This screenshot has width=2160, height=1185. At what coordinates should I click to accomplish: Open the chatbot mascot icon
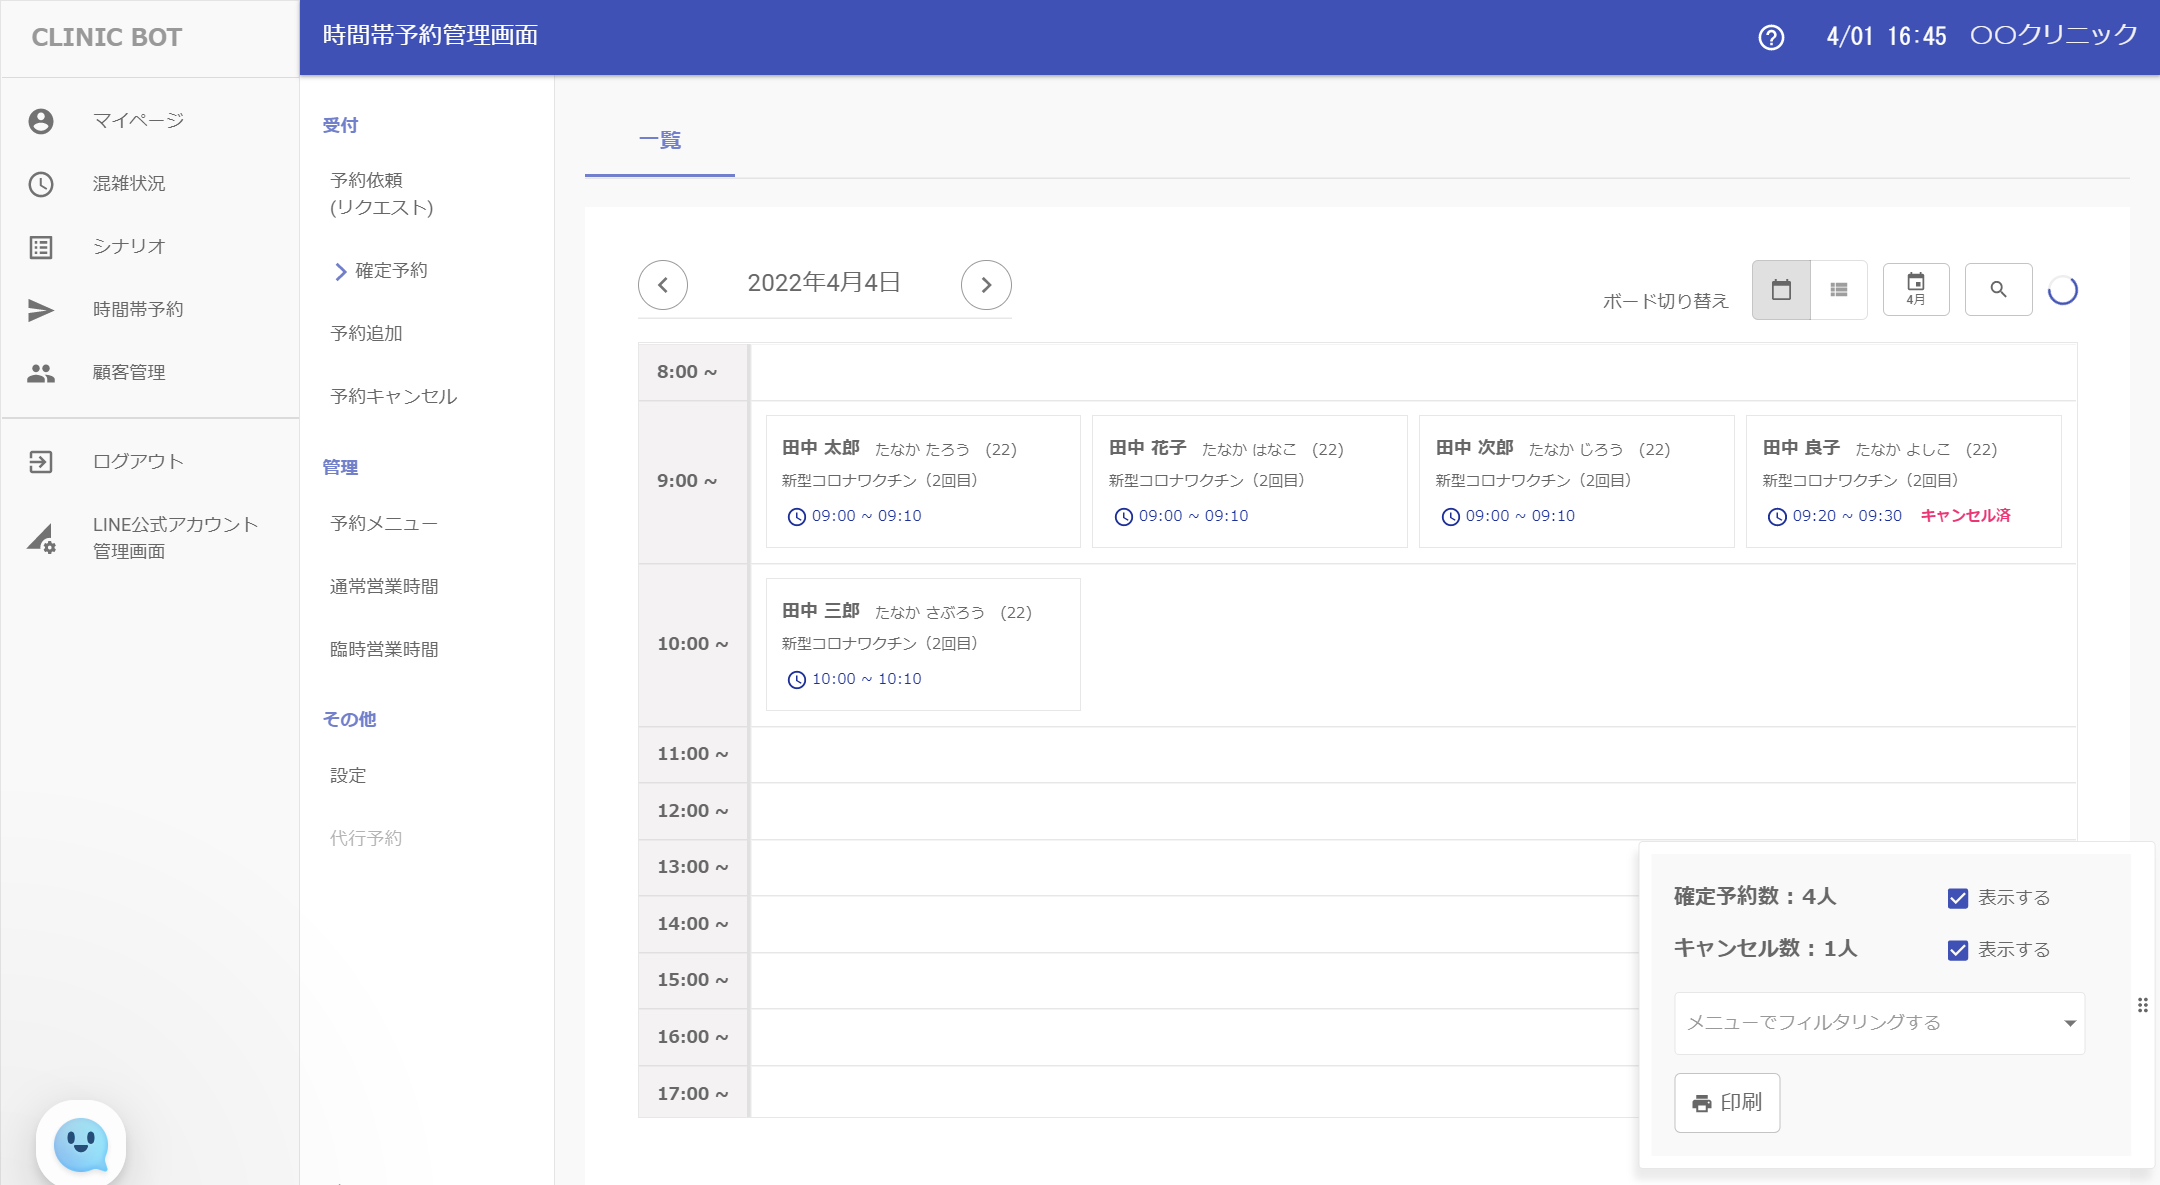coord(81,1144)
